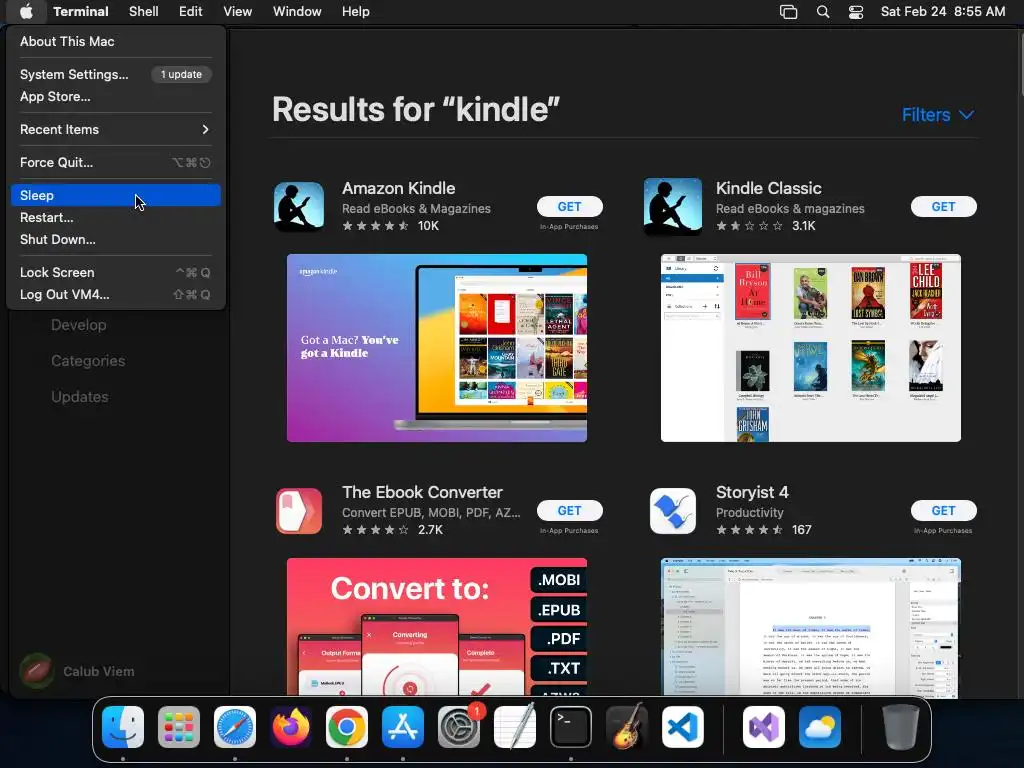
Task: Get the Amazon Kindle app
Action: pos(569,206)
